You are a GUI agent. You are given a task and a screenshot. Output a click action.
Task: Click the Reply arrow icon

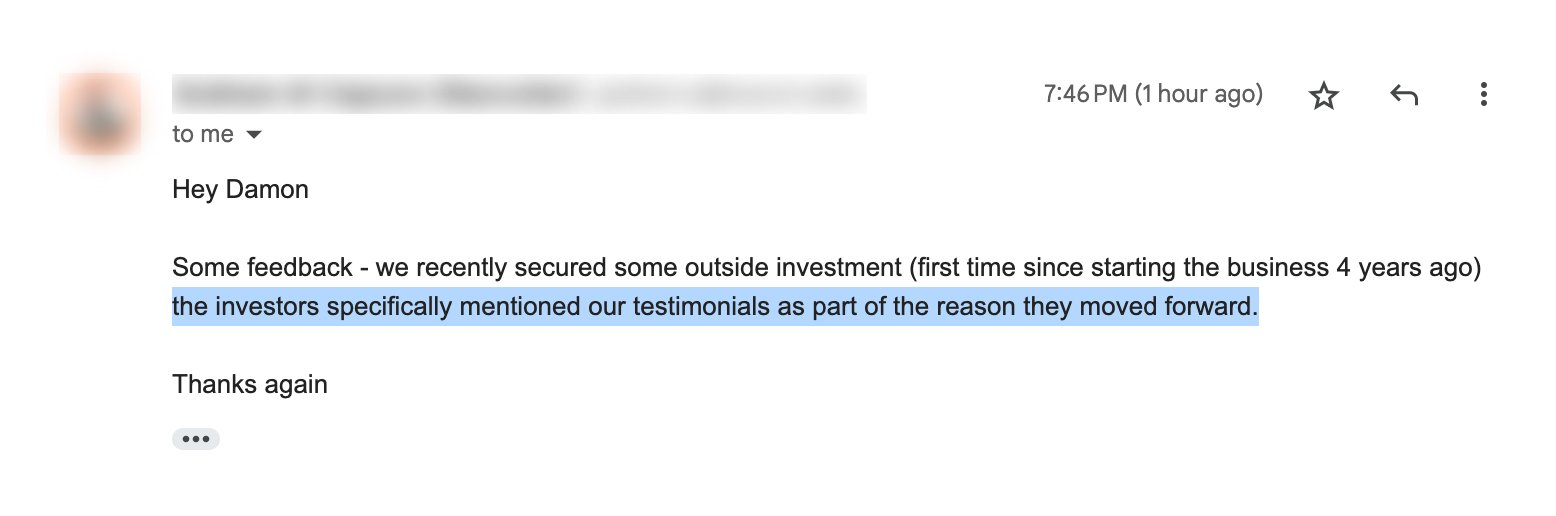click(x=1404, y=96)
